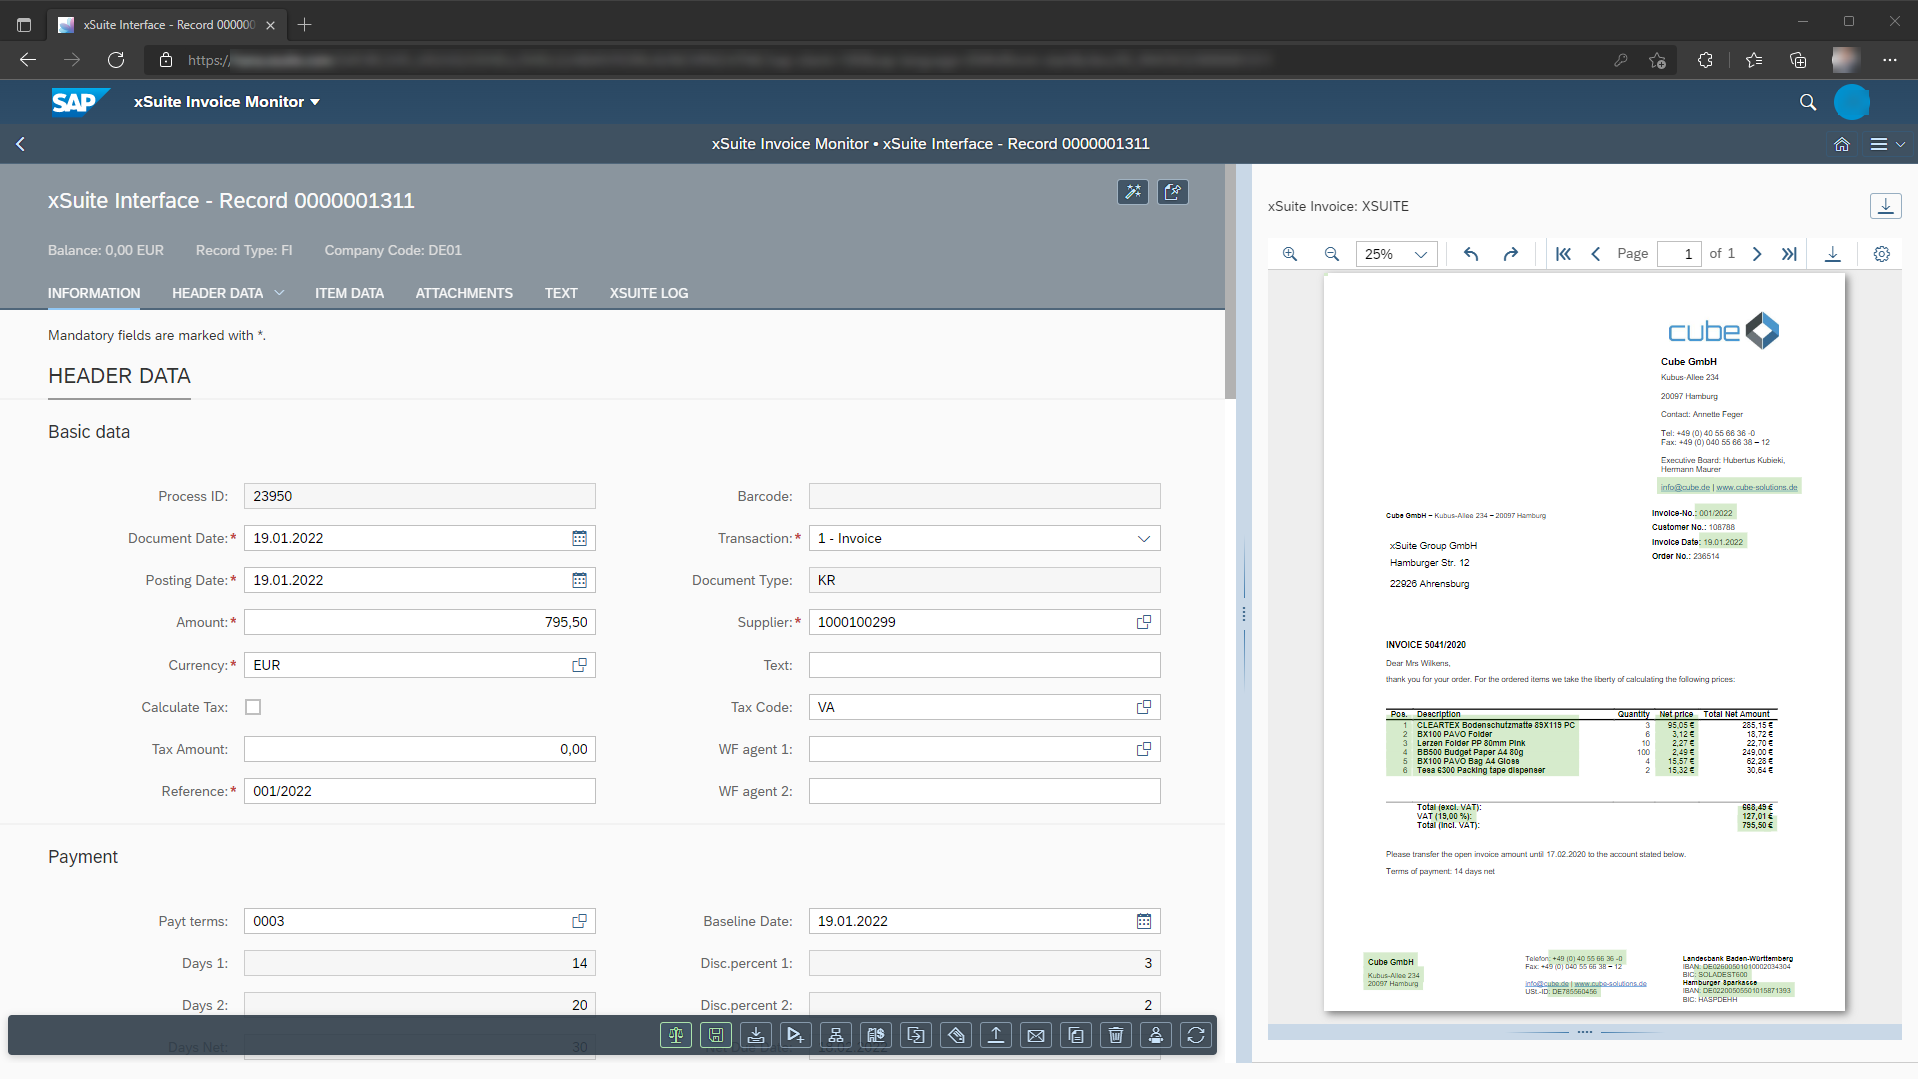Open the XSUITE LOG tab

tap(648, 293)
